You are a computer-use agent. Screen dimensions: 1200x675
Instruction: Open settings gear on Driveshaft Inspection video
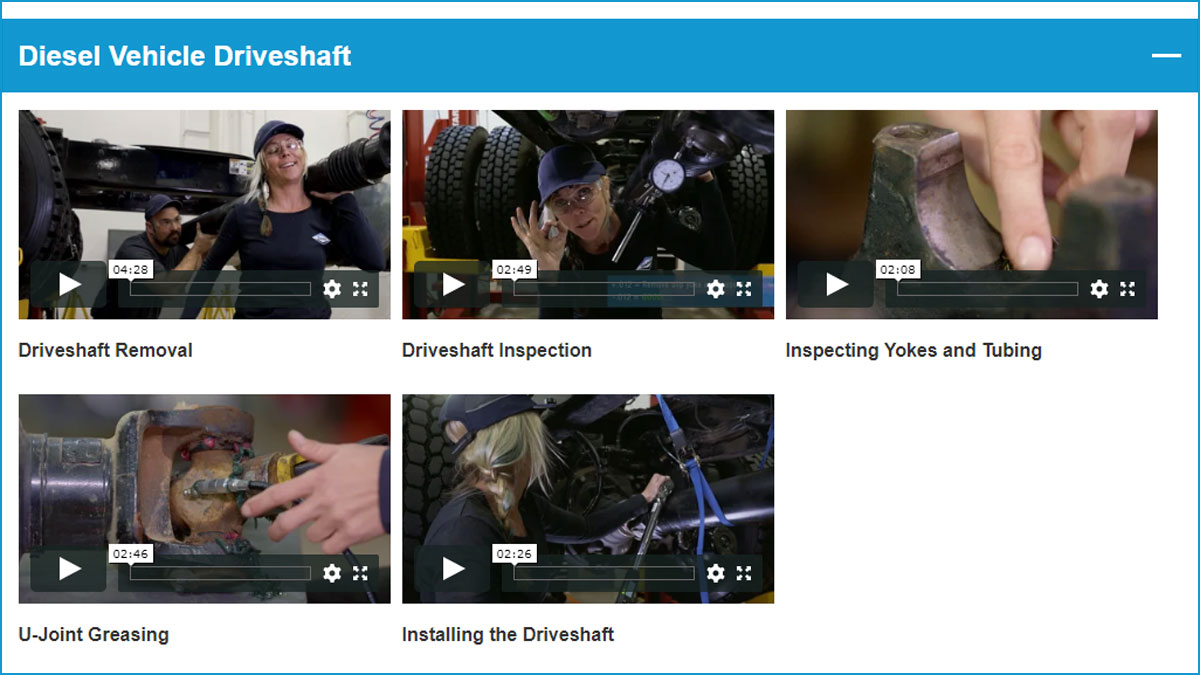coord(716,289)
